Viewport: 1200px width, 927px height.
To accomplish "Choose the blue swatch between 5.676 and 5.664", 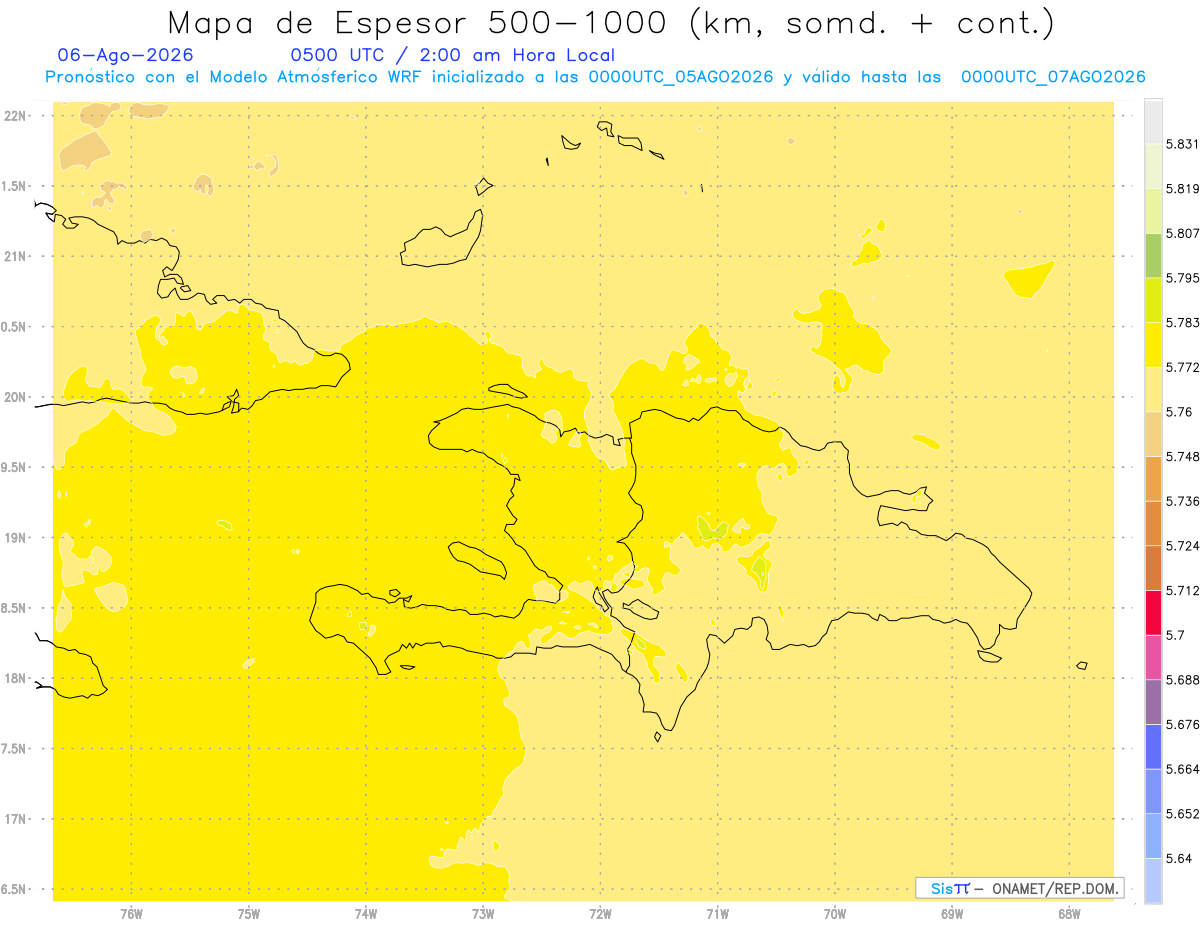I will pyautogui.click(x=1153, y=746).
